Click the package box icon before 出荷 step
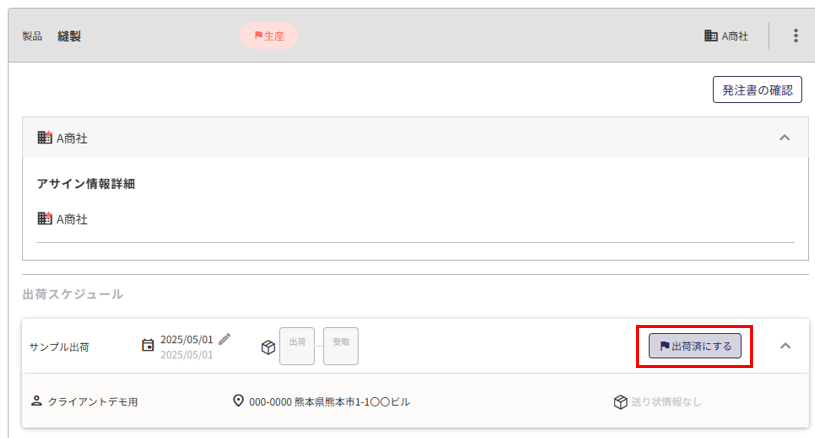This screenshot has height=438, width=815. pyautogui.click(x=268, y=347)
